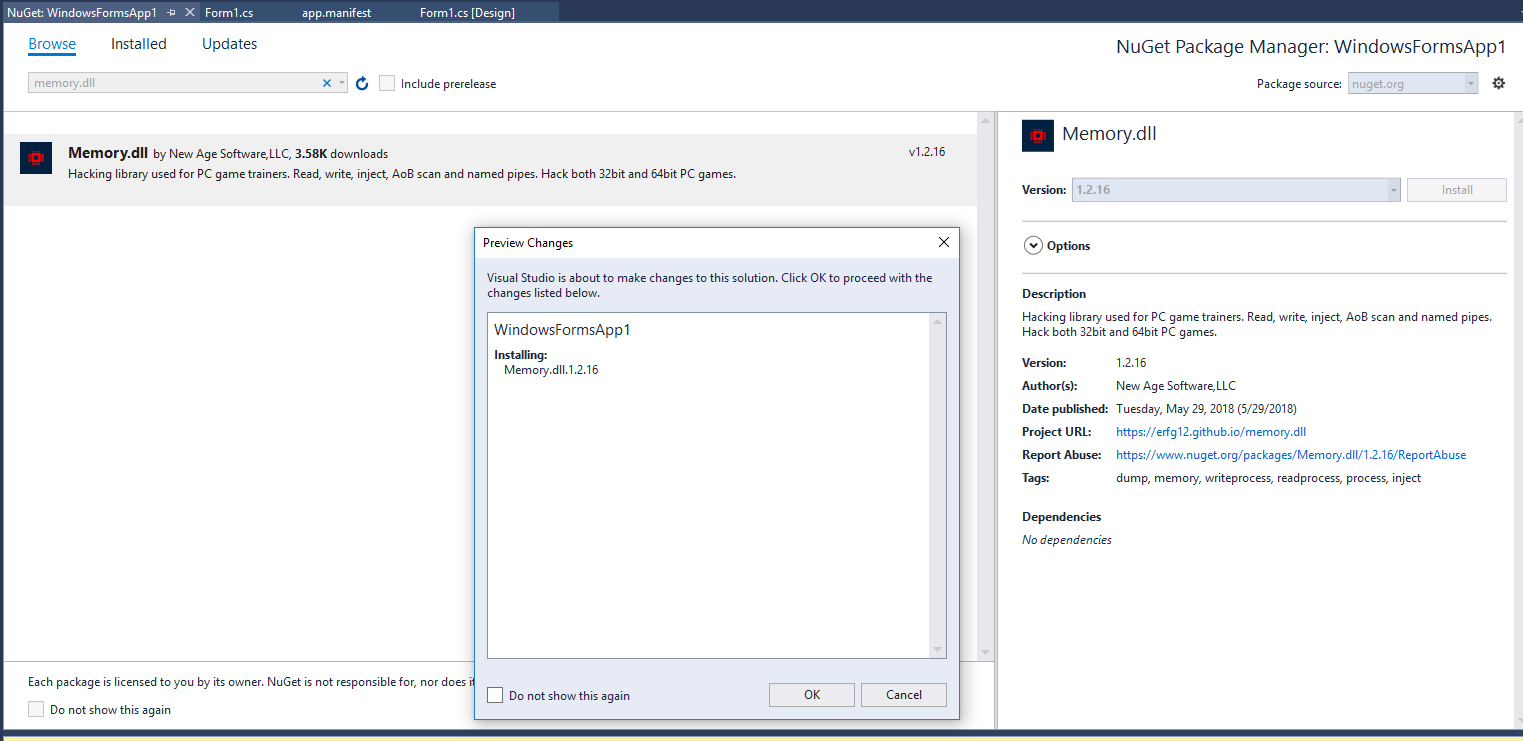Click the package list scrollbar up arrow
1523x741 pixels.
[985, 120]
